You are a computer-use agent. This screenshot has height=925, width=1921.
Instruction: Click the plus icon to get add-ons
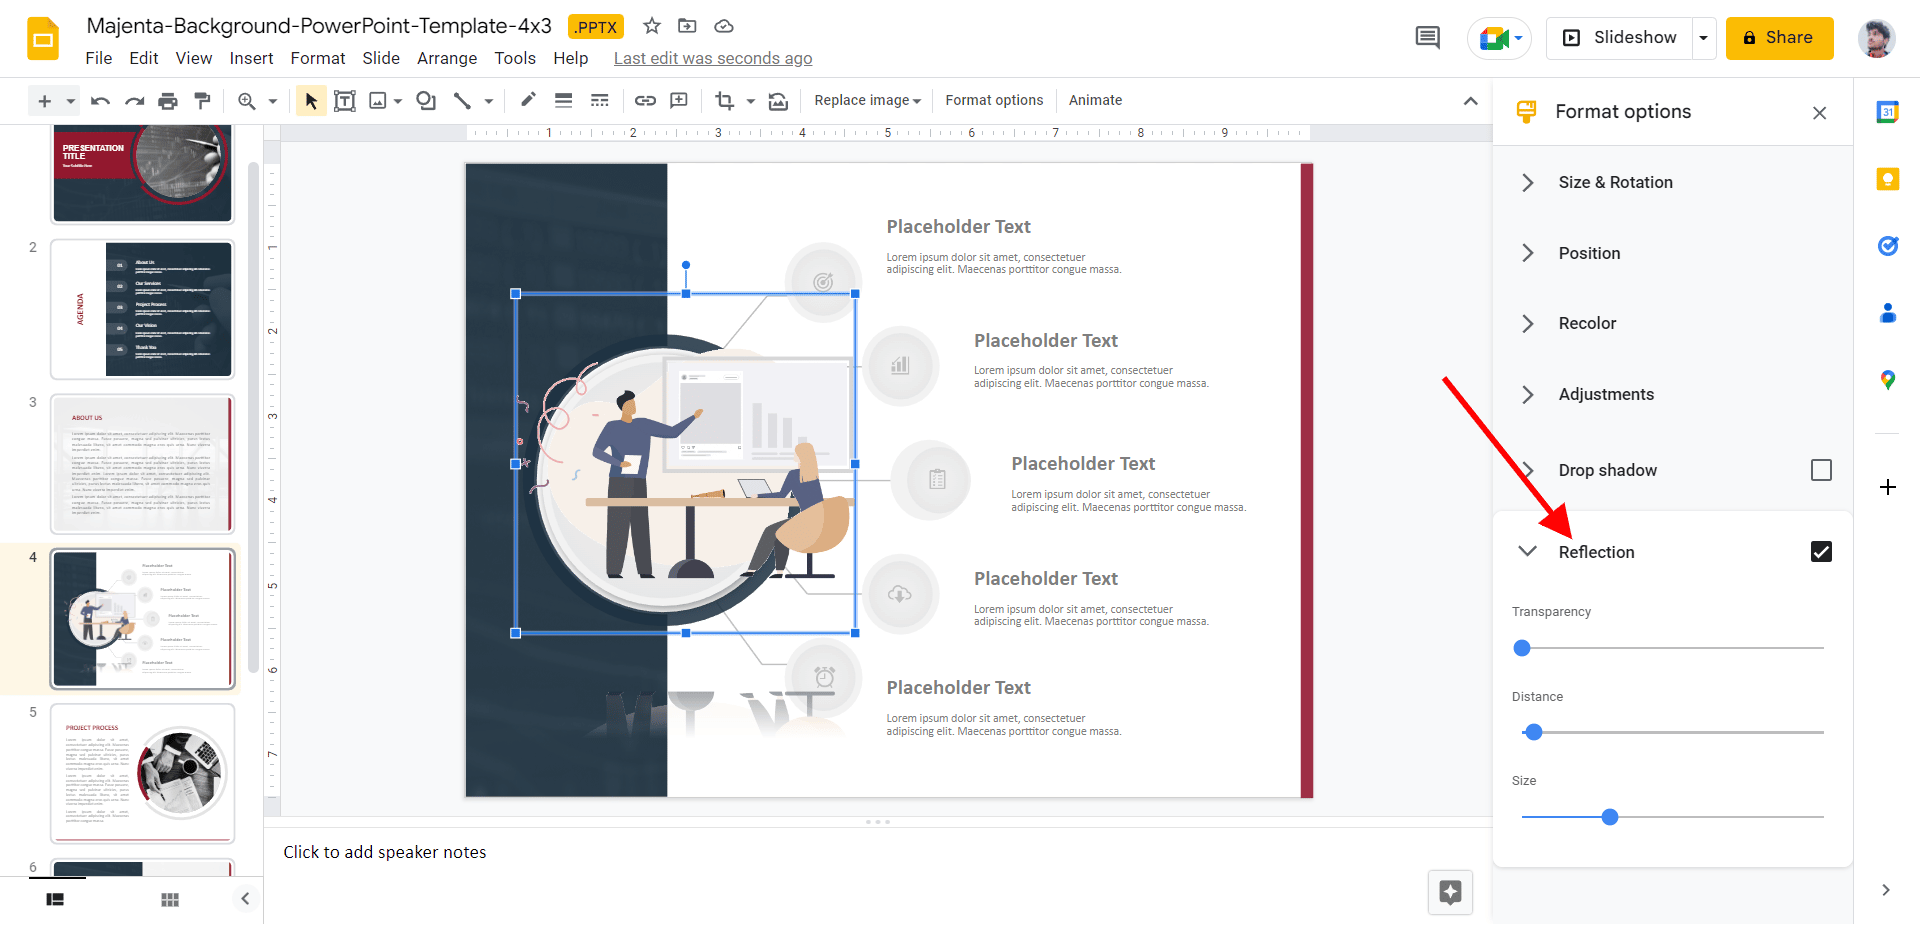(x=1887, y=487)
